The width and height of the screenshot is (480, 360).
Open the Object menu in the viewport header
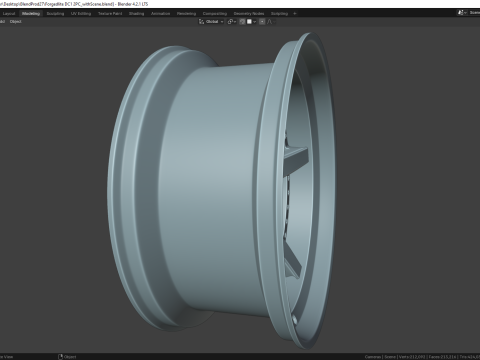[16, 22]
